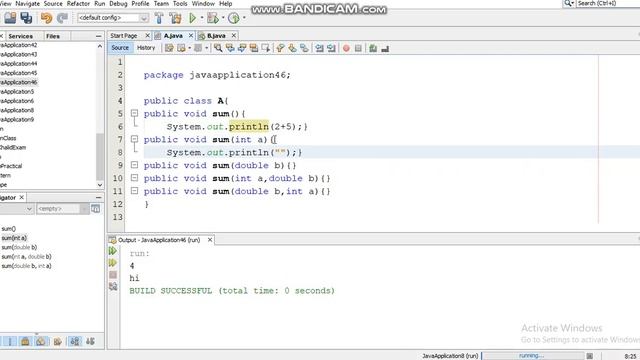
Task: Close the Output JavaApplication46 tab
Action: pos(210,240)
